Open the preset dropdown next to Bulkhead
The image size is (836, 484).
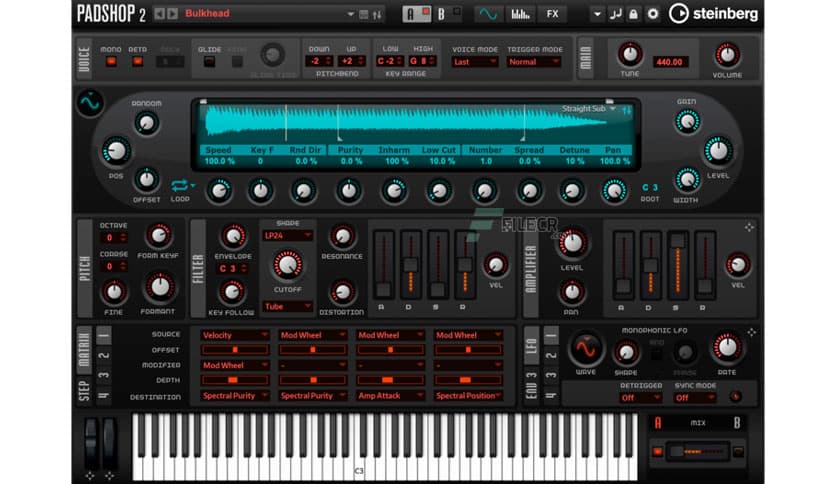point(350,14)
